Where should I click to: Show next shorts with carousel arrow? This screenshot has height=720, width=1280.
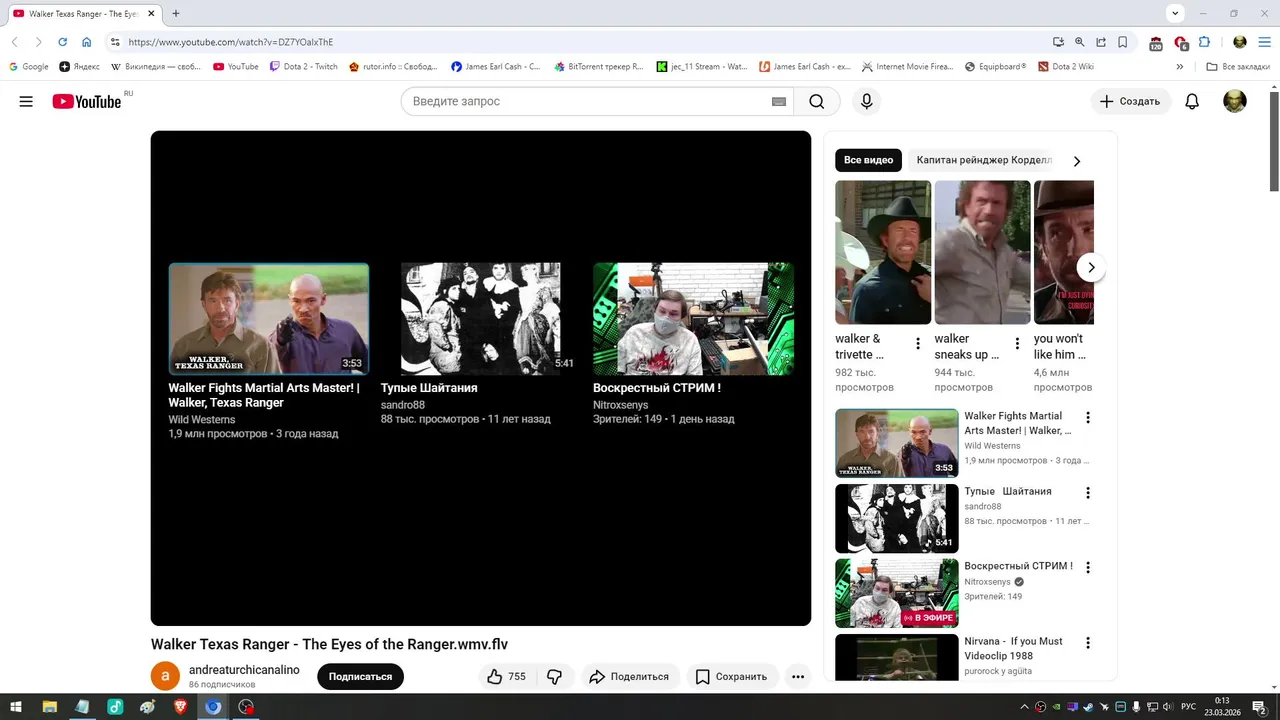pyautogui.click(x=1091, y=267)
